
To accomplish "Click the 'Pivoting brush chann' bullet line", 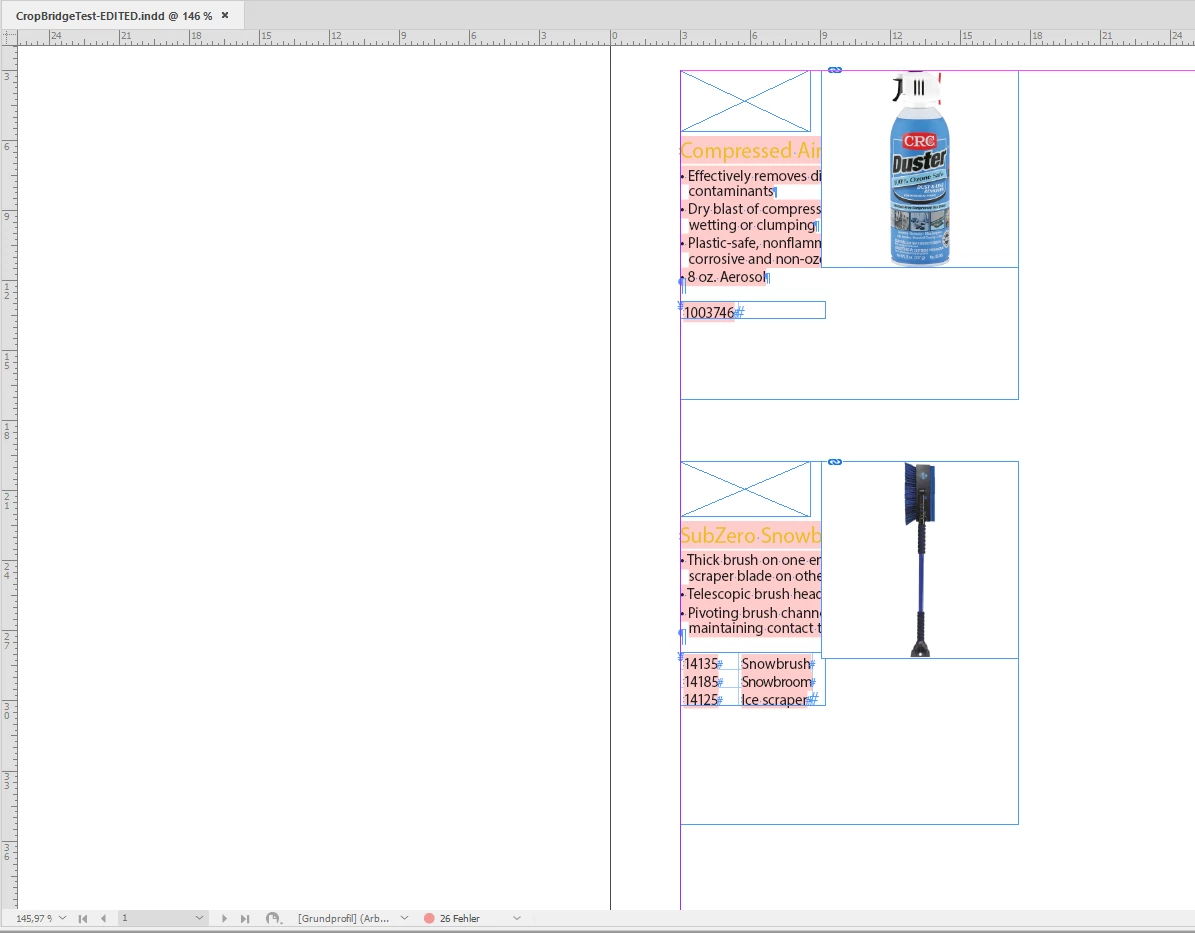I will tap(751, 613).
